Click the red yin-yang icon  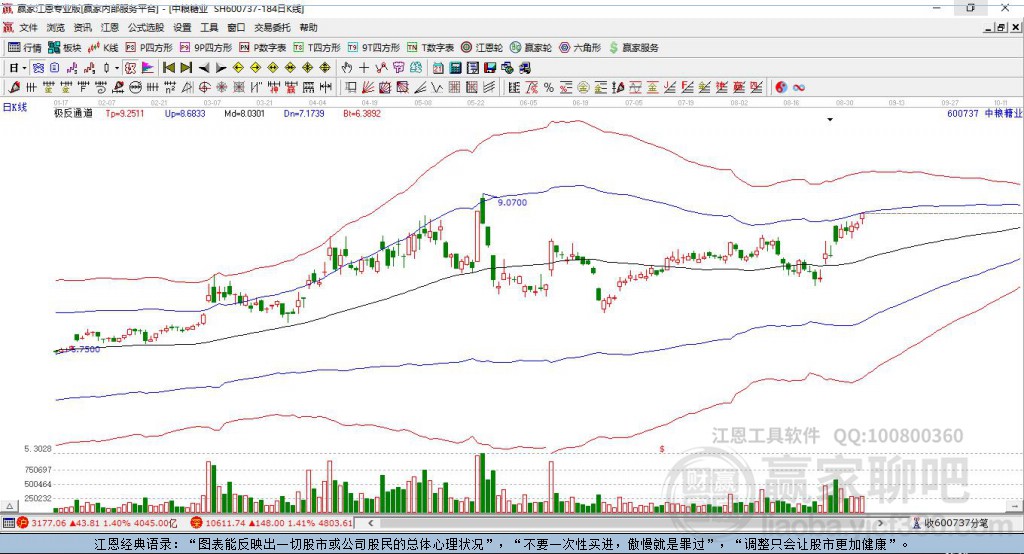[781, 88]
